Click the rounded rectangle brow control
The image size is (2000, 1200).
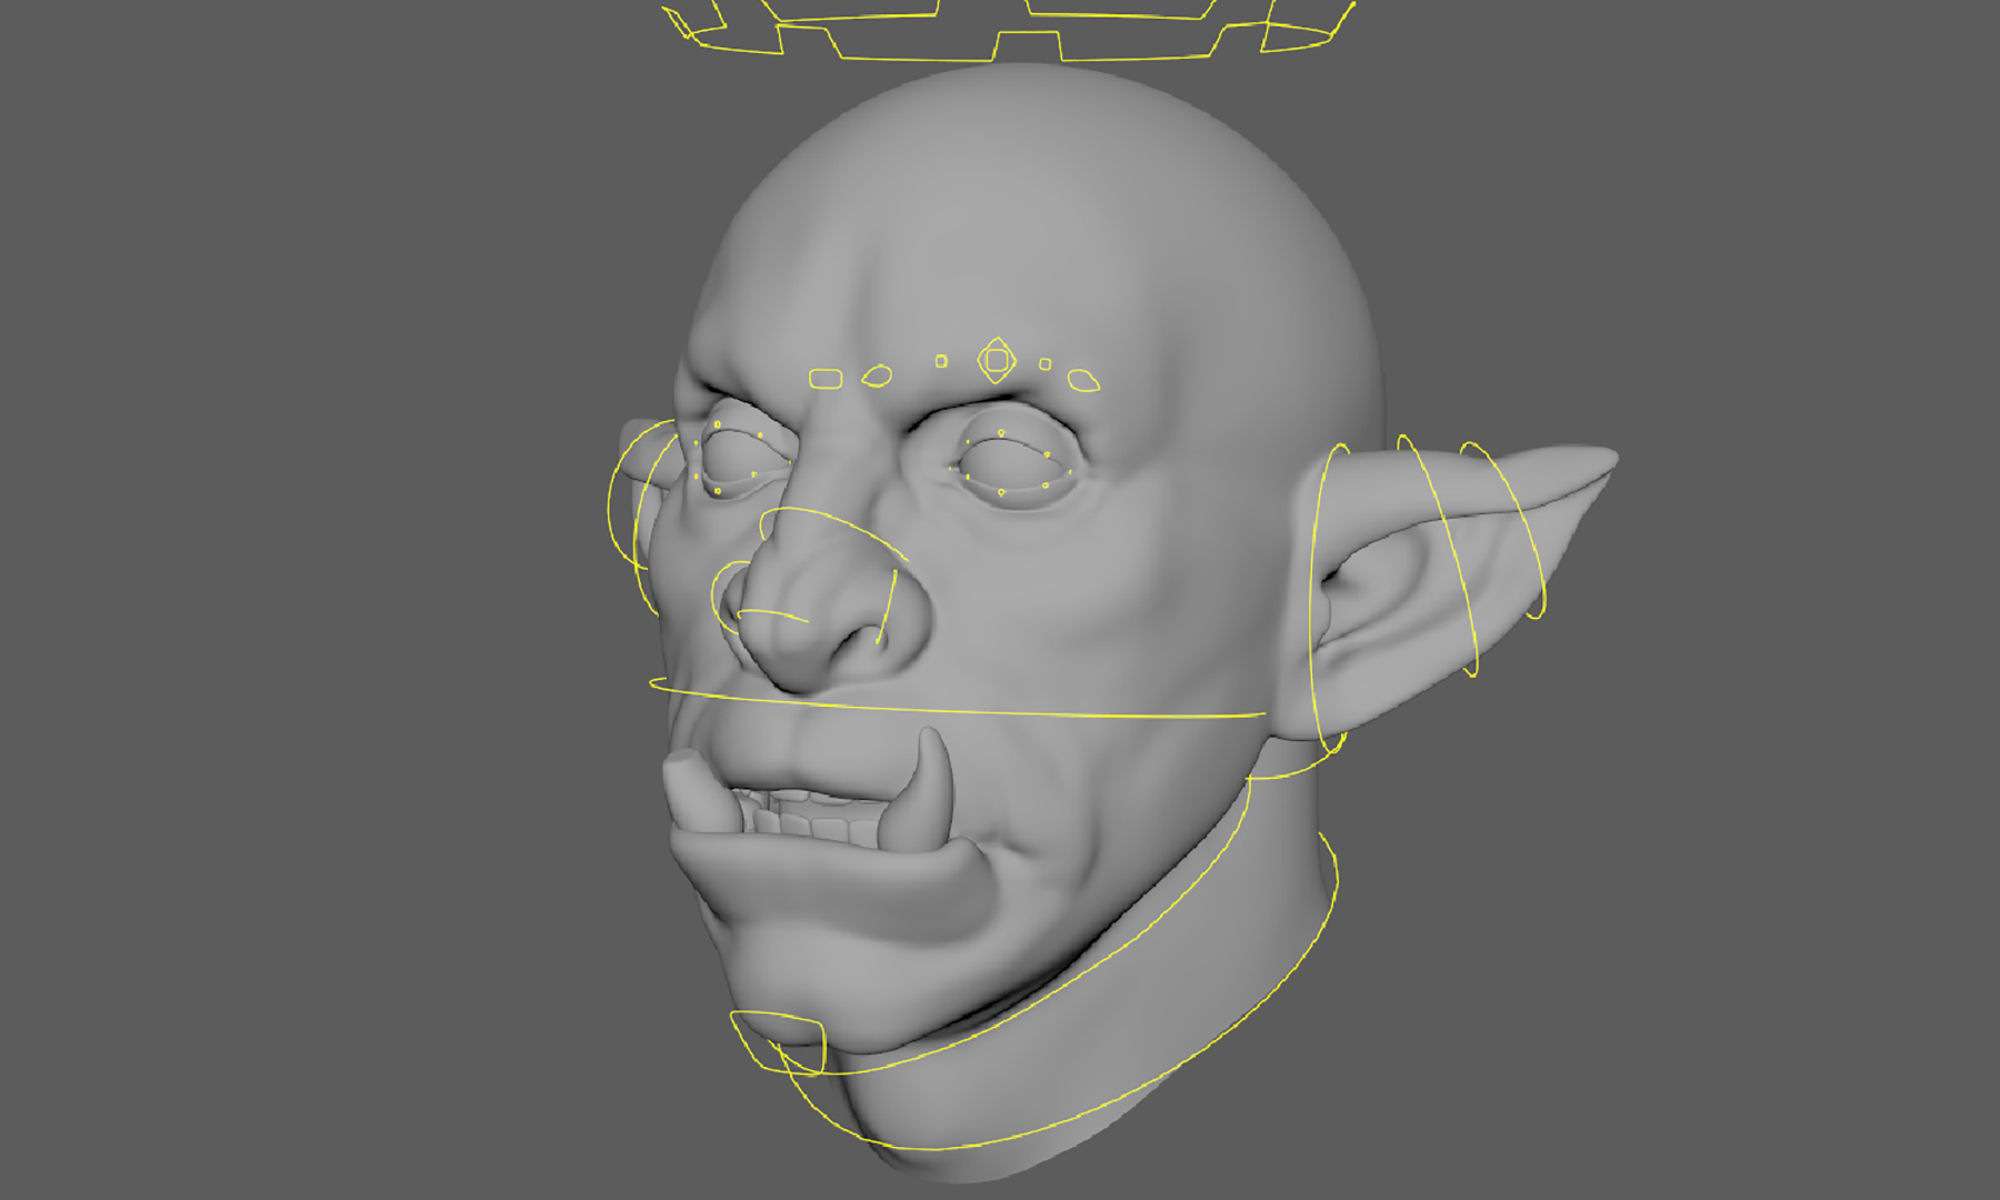825,379
